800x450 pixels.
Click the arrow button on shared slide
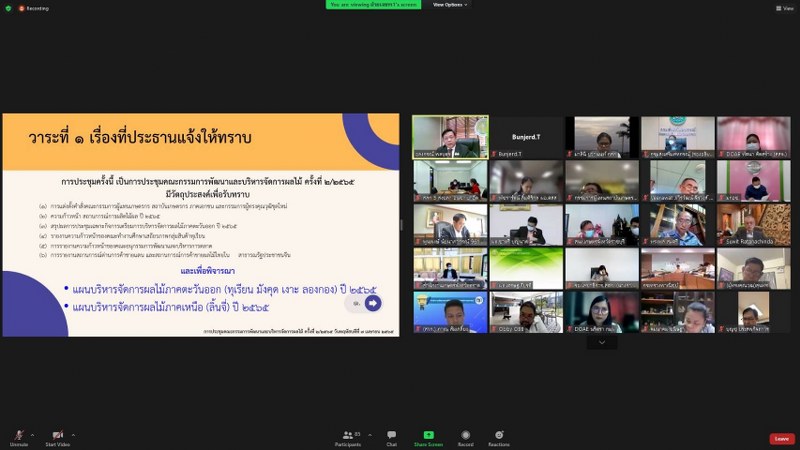click(x=372, y=302)
